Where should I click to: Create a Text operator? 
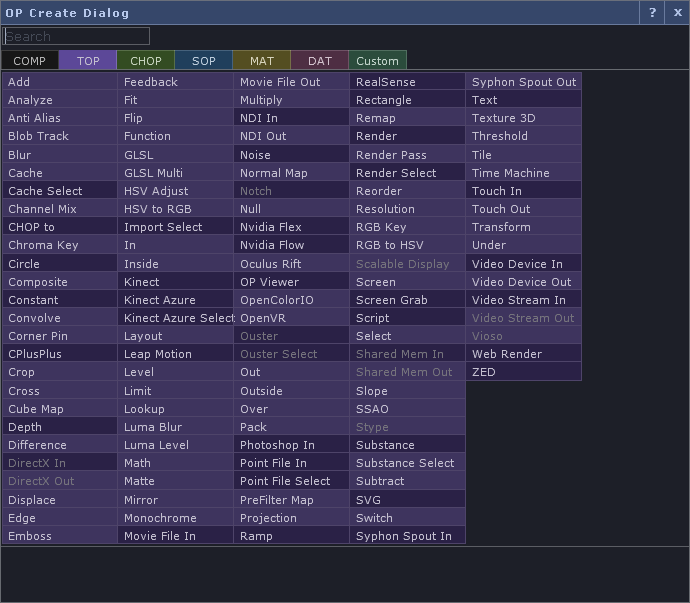click(x=524, y=100)
